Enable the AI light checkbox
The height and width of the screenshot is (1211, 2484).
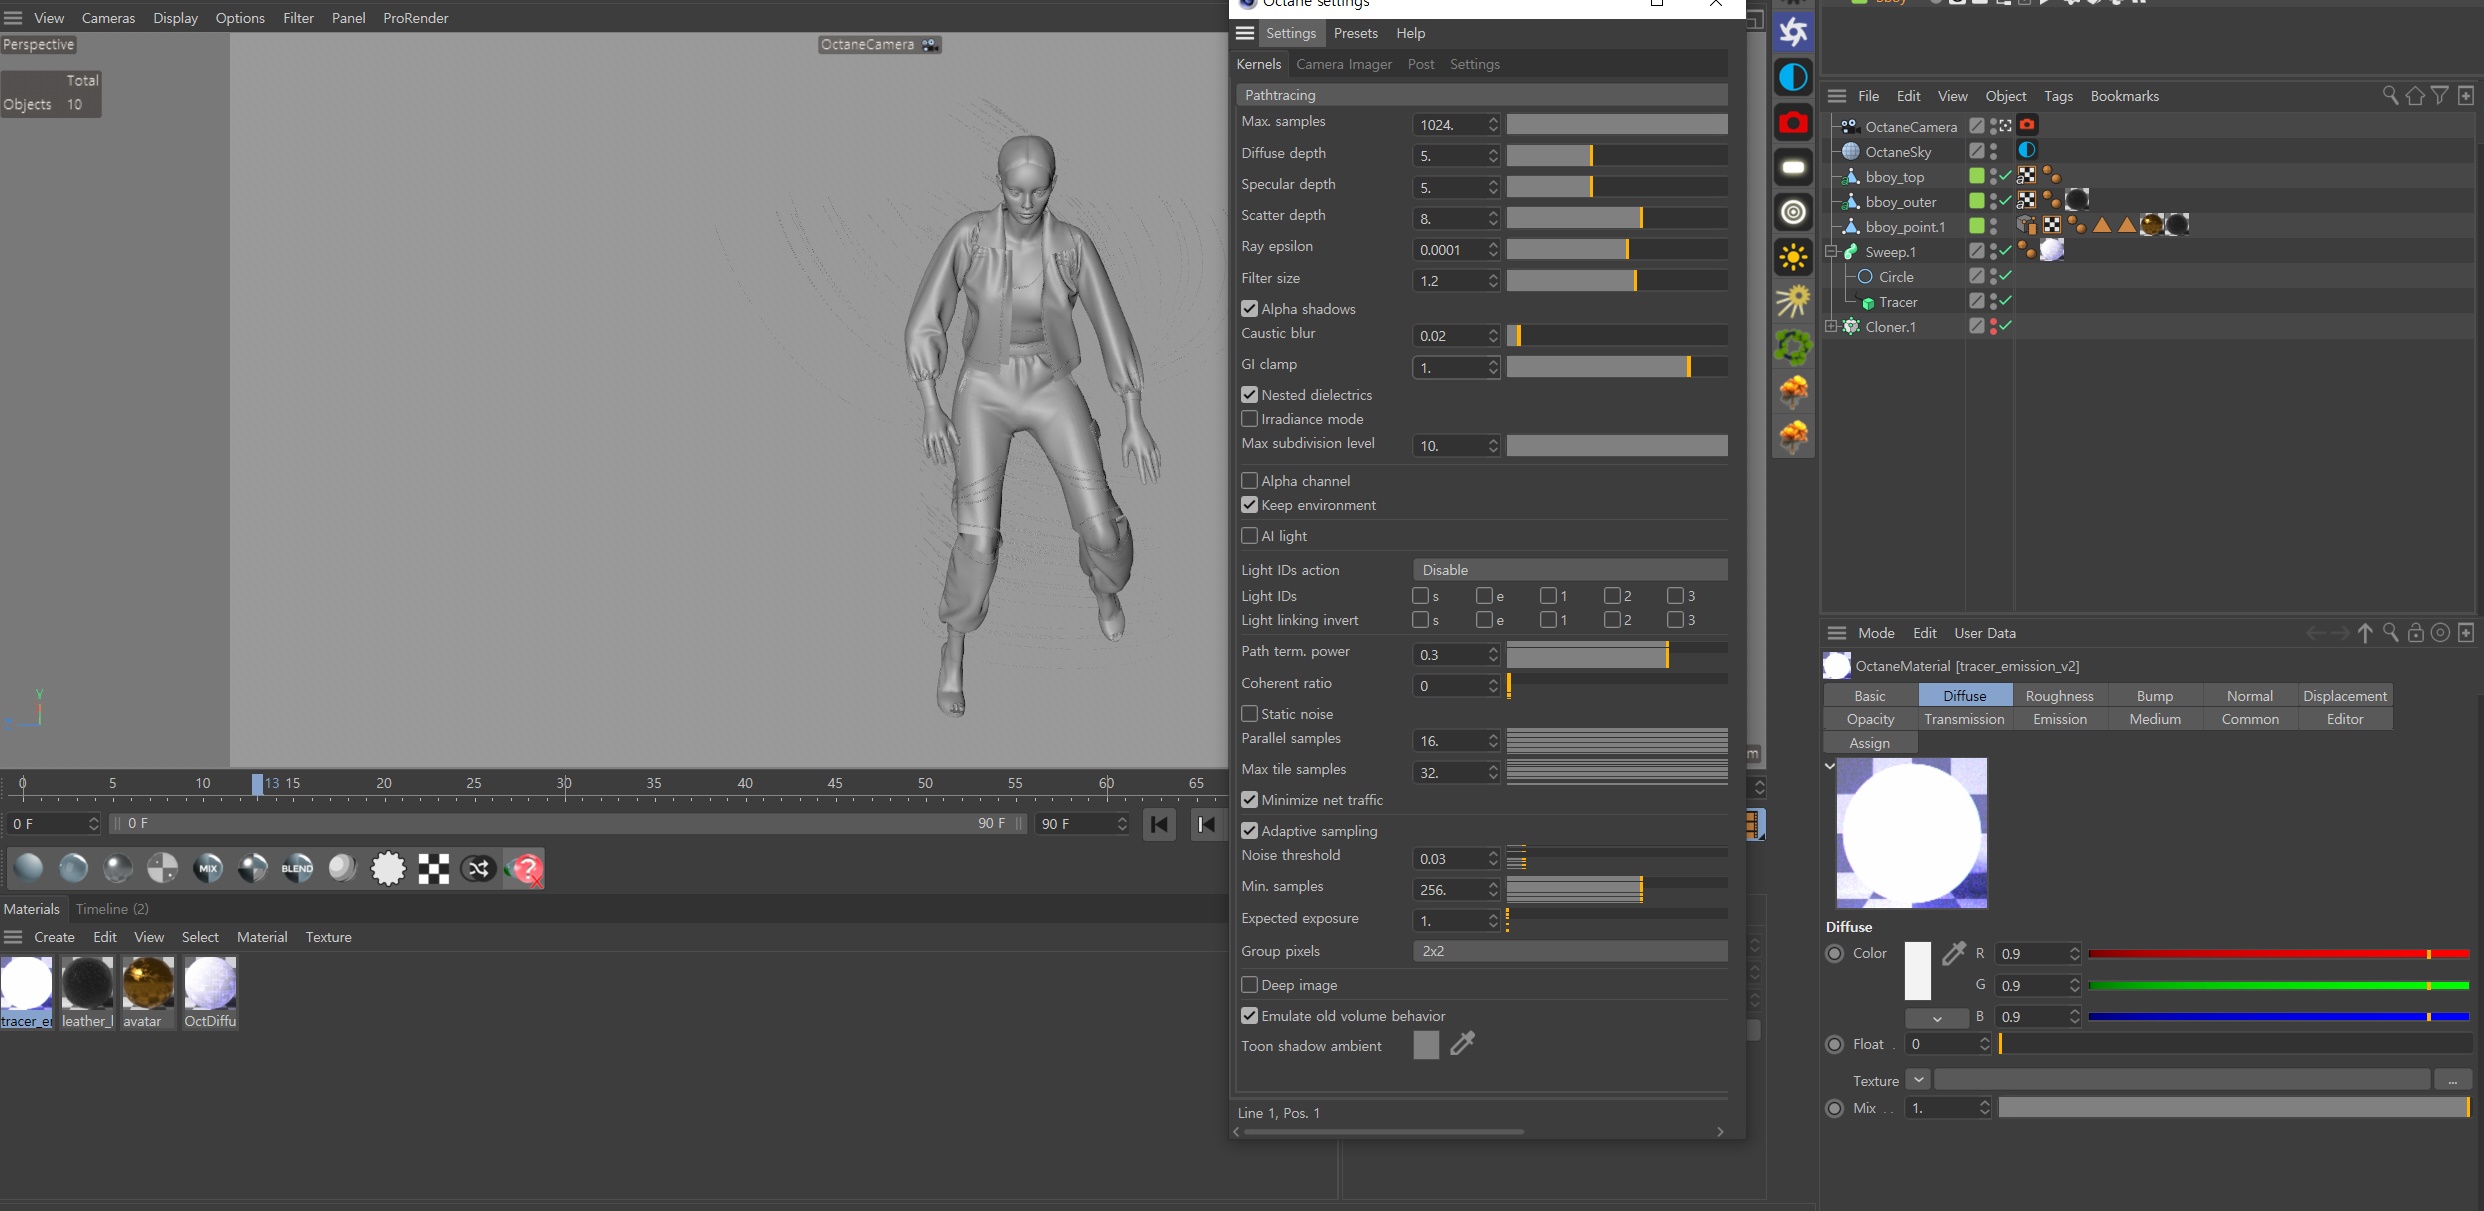pos(1248,536)
